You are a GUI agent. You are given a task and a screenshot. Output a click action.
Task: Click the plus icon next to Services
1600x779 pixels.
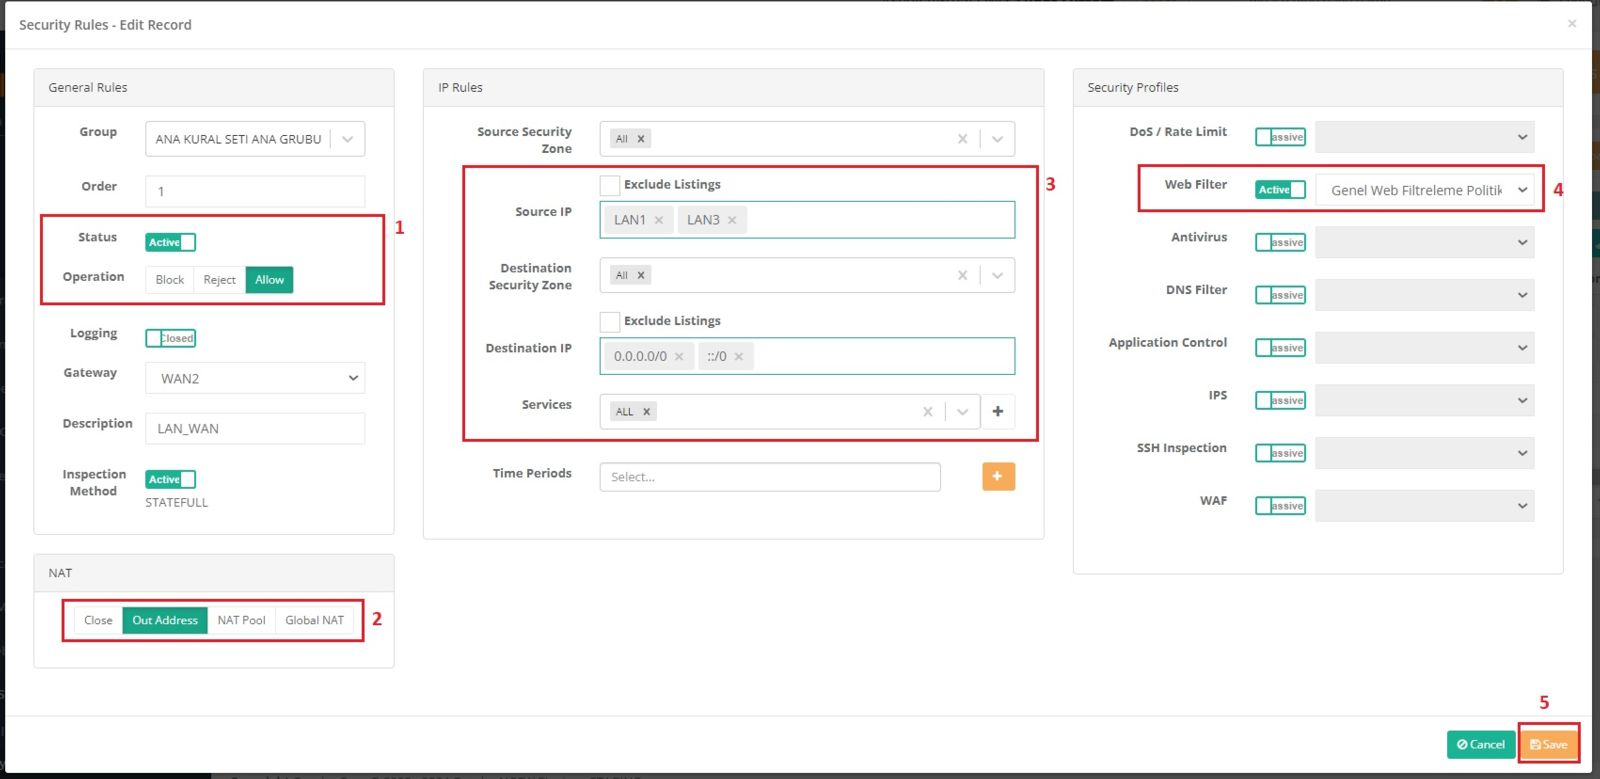pyautogui.click(x=997, y=411)
